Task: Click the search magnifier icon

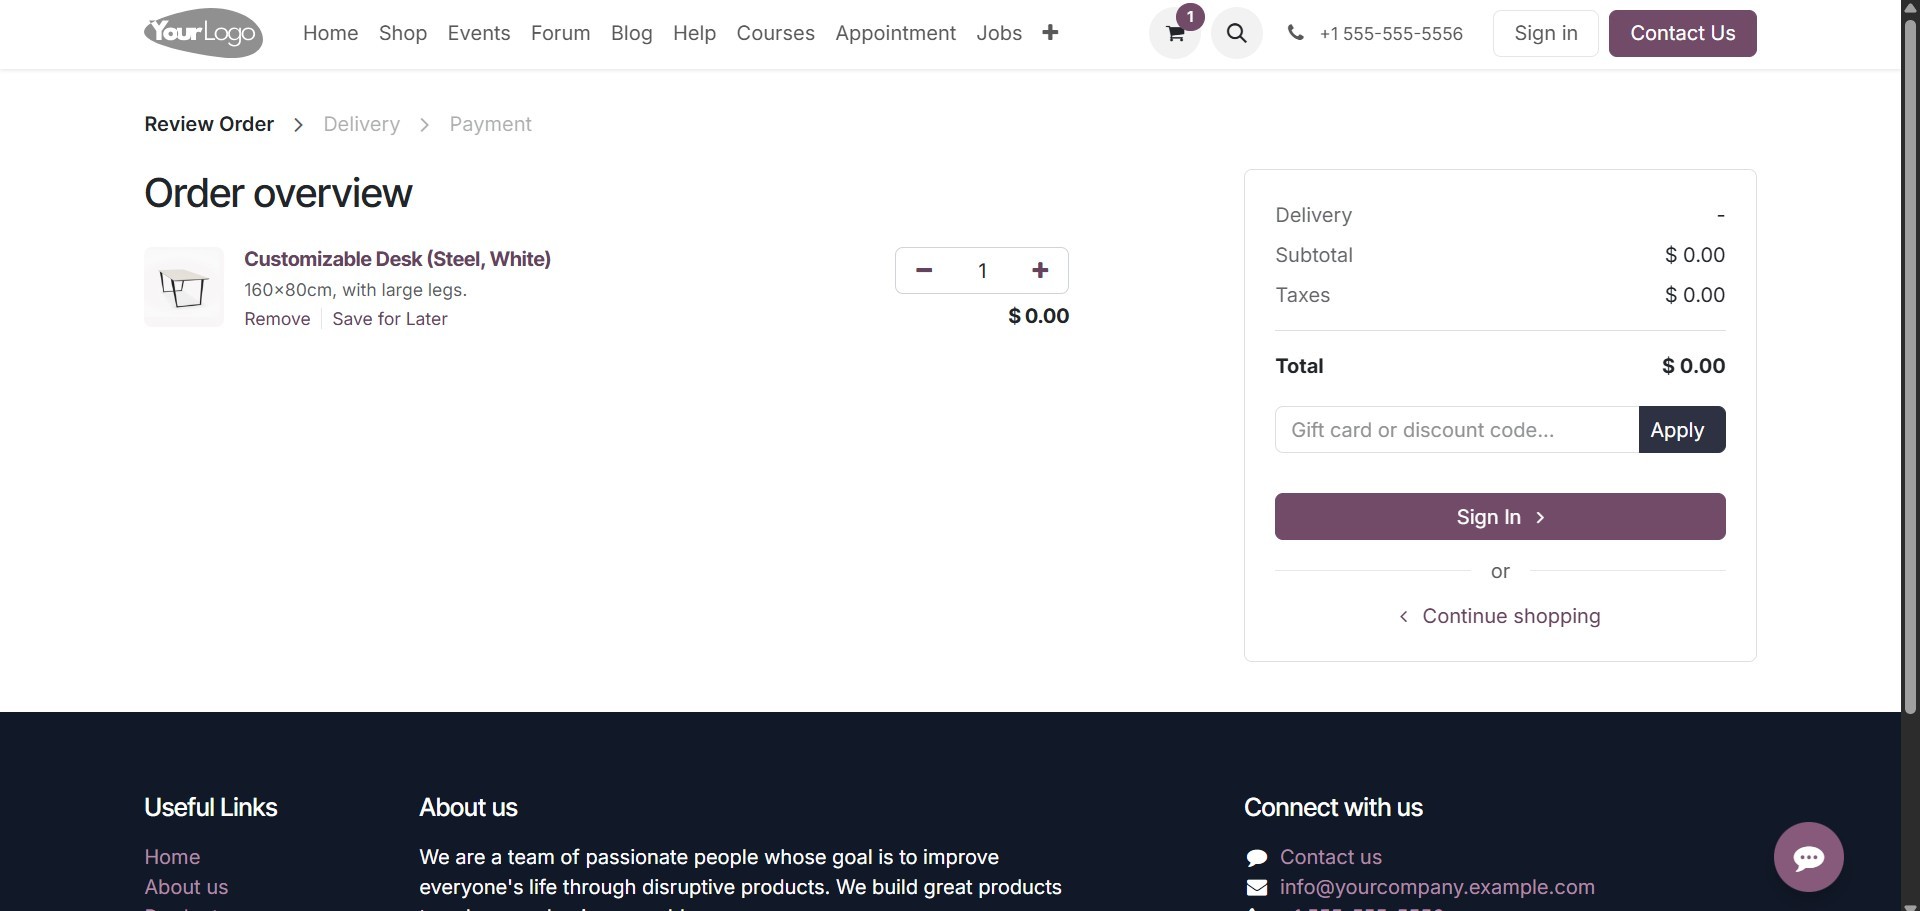Action: 1236,34
